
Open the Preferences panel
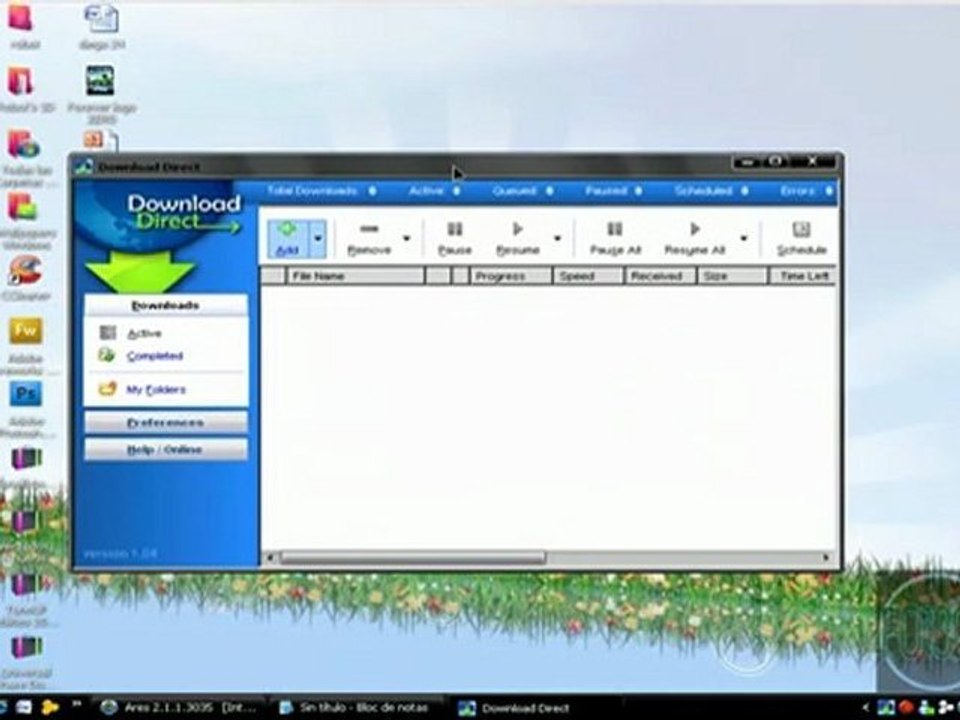point(166,422)
